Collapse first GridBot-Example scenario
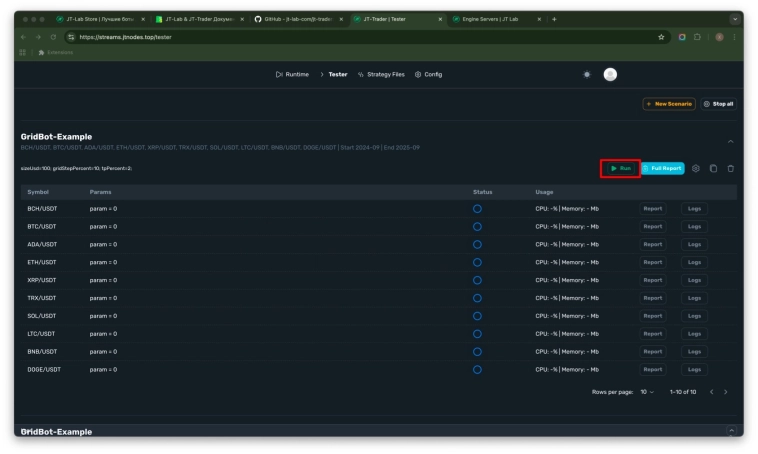This screenshot has width=758, height=454. click(x=730, y=141)
